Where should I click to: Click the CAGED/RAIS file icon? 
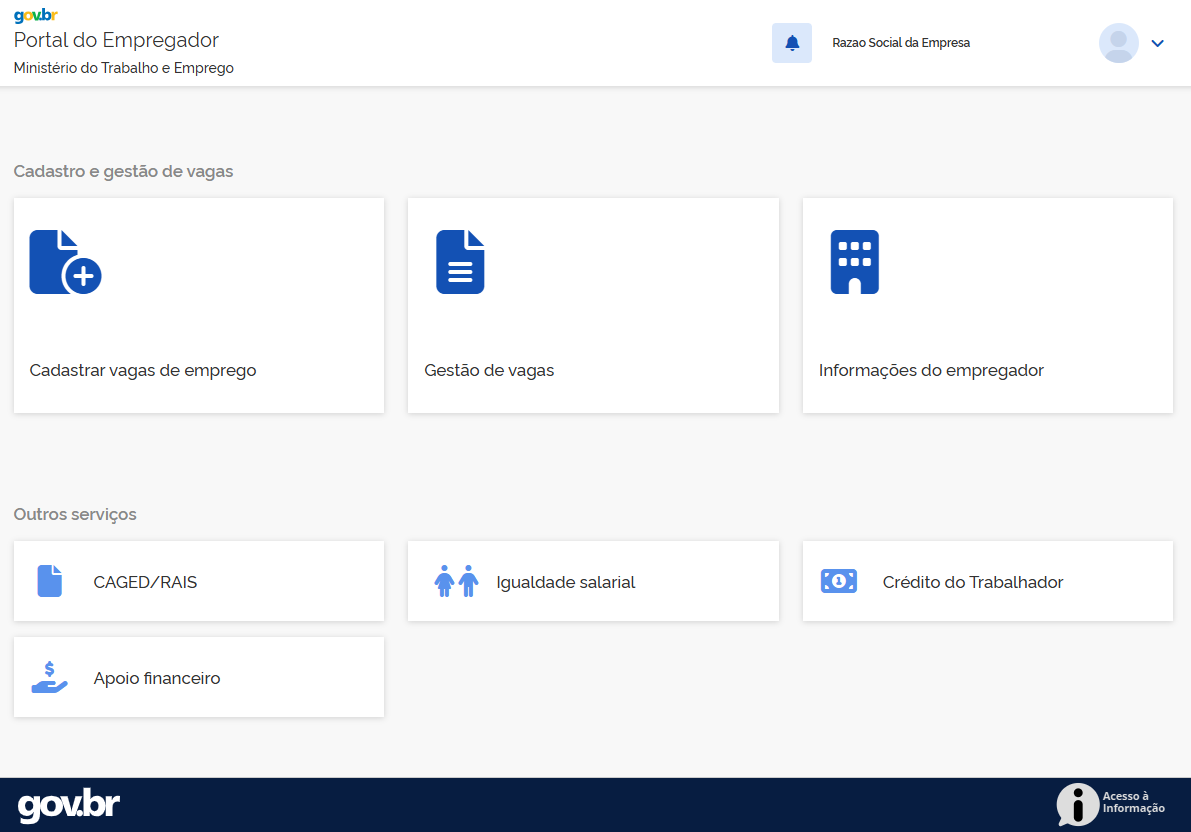tap(50, 581)
